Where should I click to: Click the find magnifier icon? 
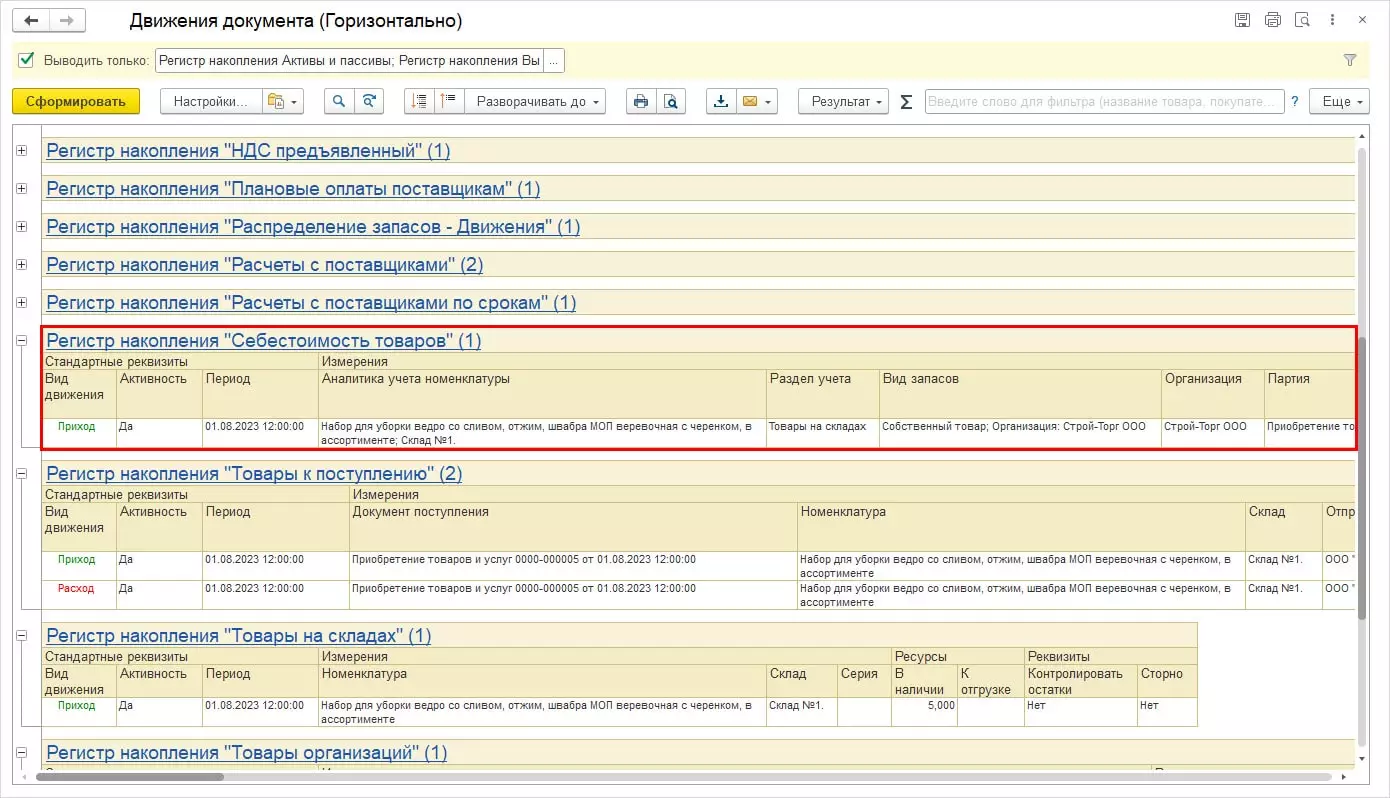click(339, 101)
